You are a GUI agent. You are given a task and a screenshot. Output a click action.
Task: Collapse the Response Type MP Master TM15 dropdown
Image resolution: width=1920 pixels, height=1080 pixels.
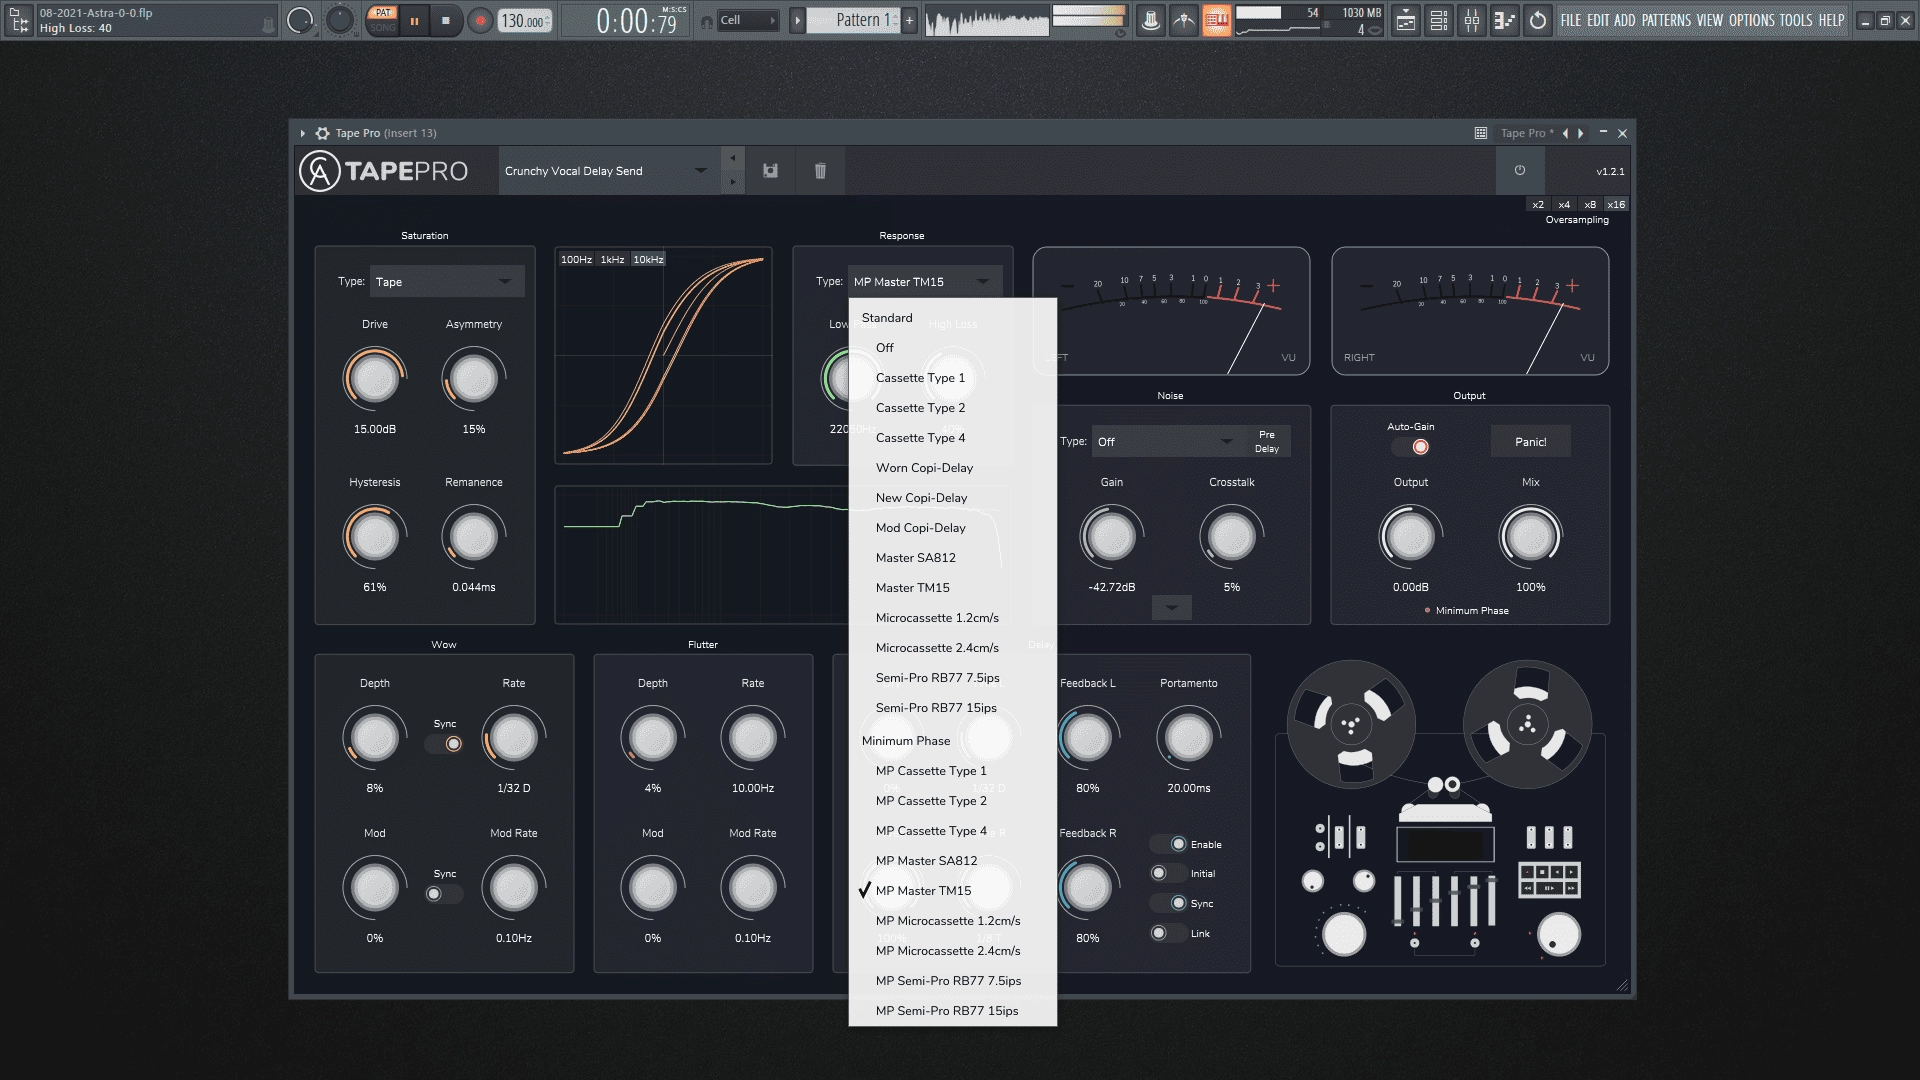pyautogui.click(x=924, y=282)
